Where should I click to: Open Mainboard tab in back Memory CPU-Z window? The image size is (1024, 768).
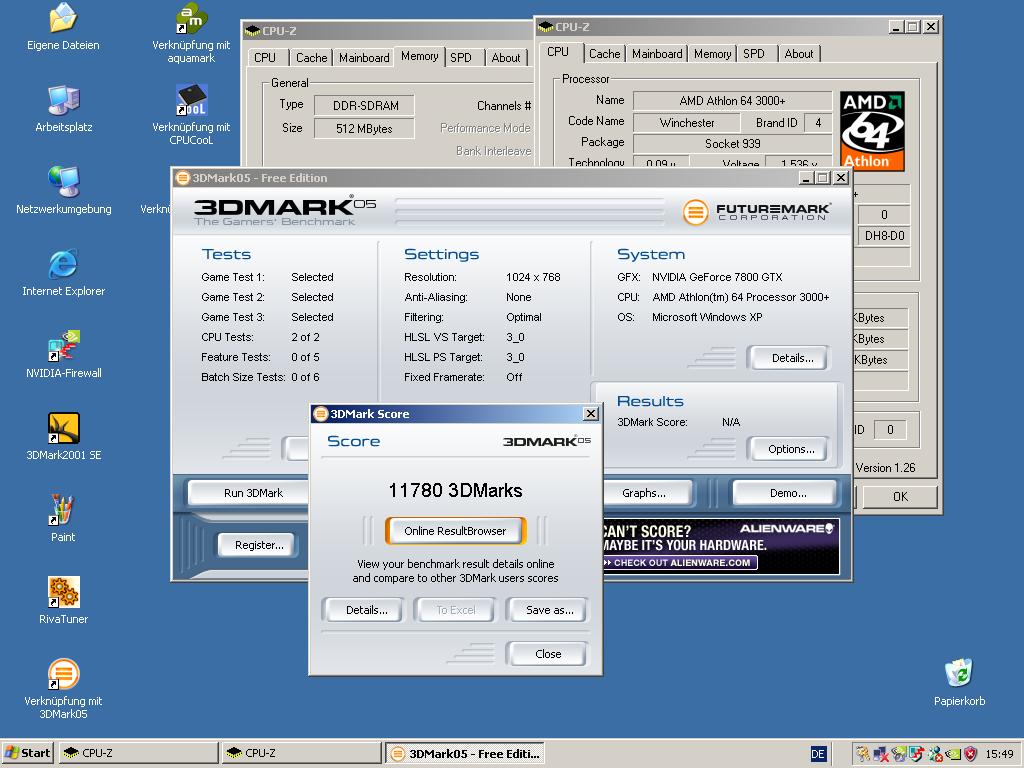pos(364,57)
